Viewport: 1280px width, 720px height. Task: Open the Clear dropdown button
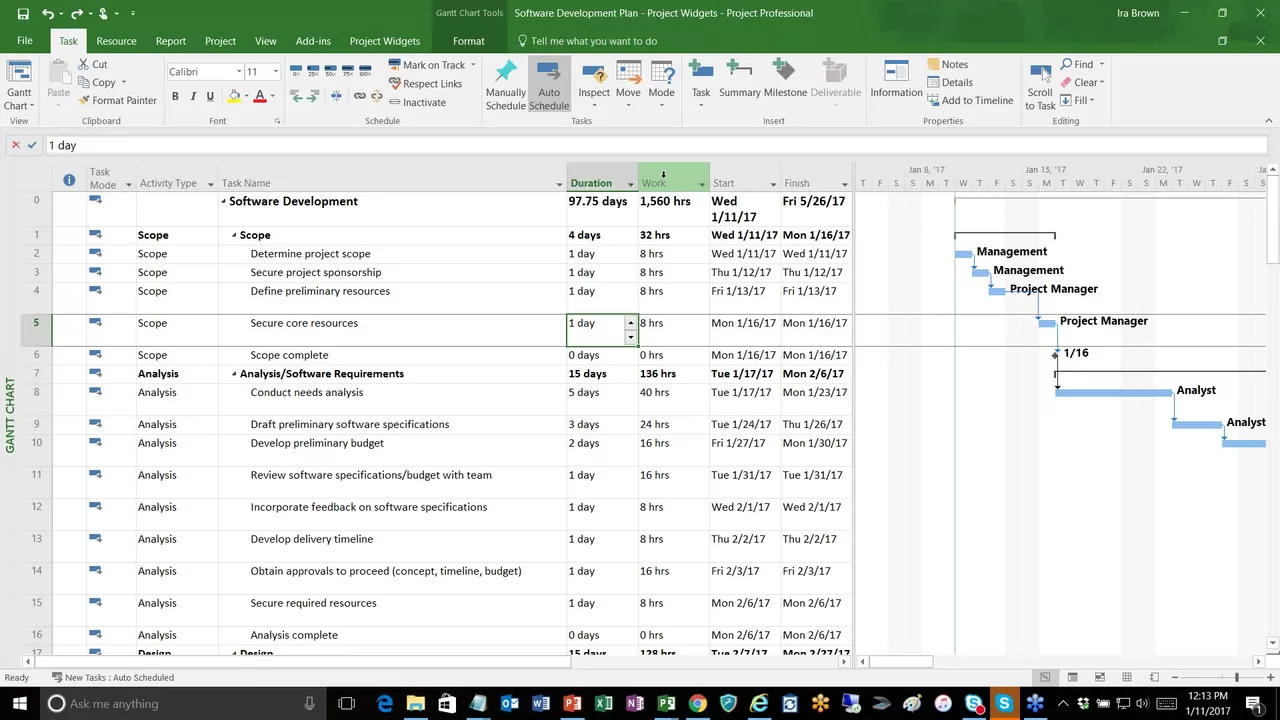pyautogui.click(x=1082, y=82)
